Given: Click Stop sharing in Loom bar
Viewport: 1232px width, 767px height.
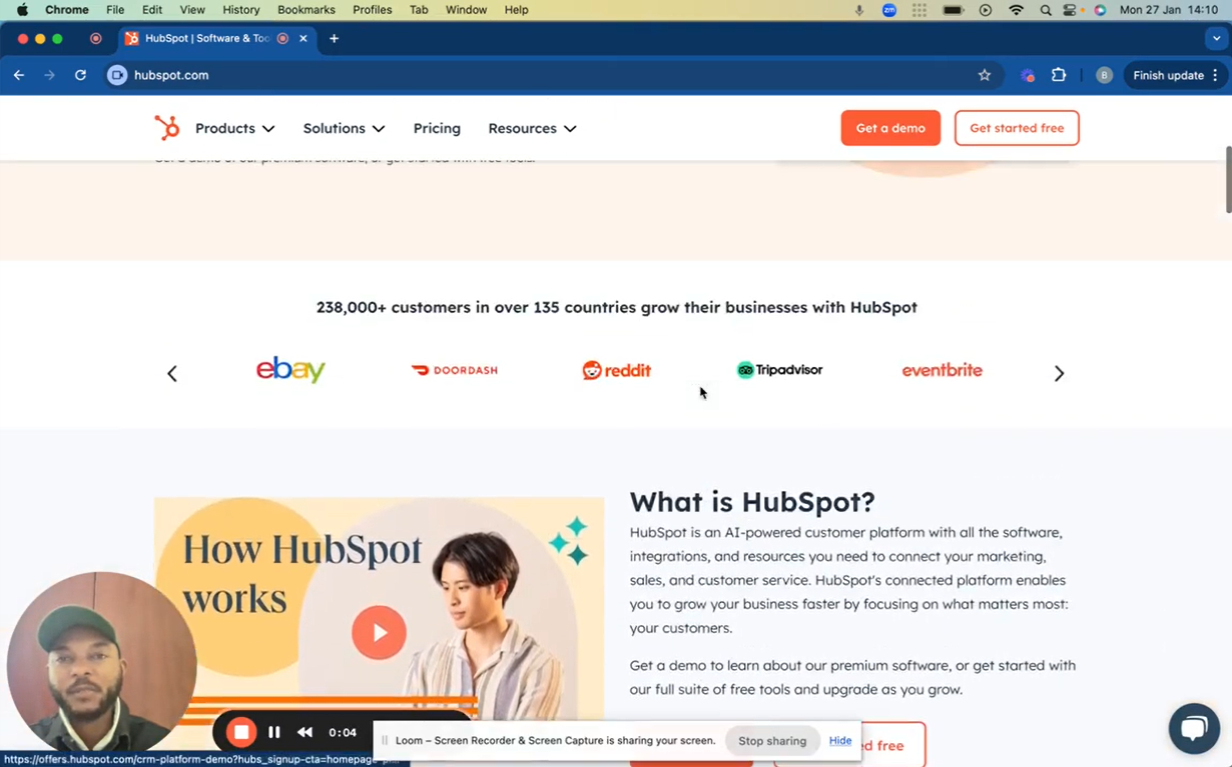Looking at the screenshot, I should coord(772,741).
